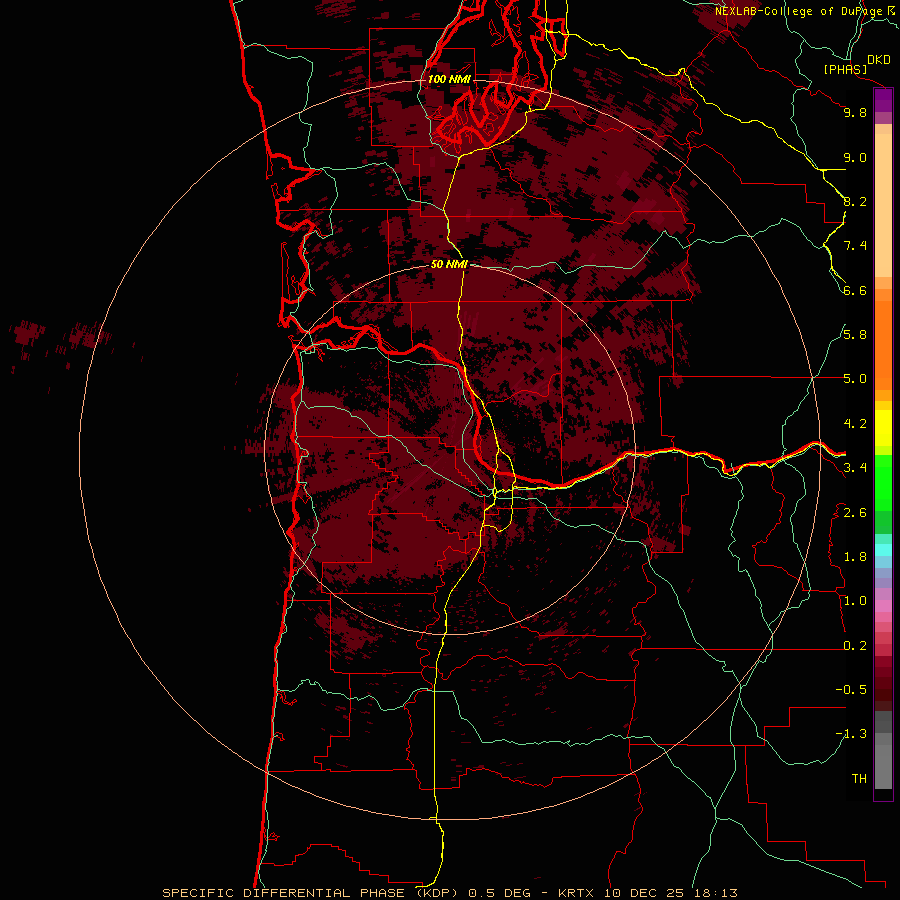Click the 9.8 value on the color scale
Image resolution: width=900 pixels, height=900 pixels.
pyautogui.click(x=855, y=112)
